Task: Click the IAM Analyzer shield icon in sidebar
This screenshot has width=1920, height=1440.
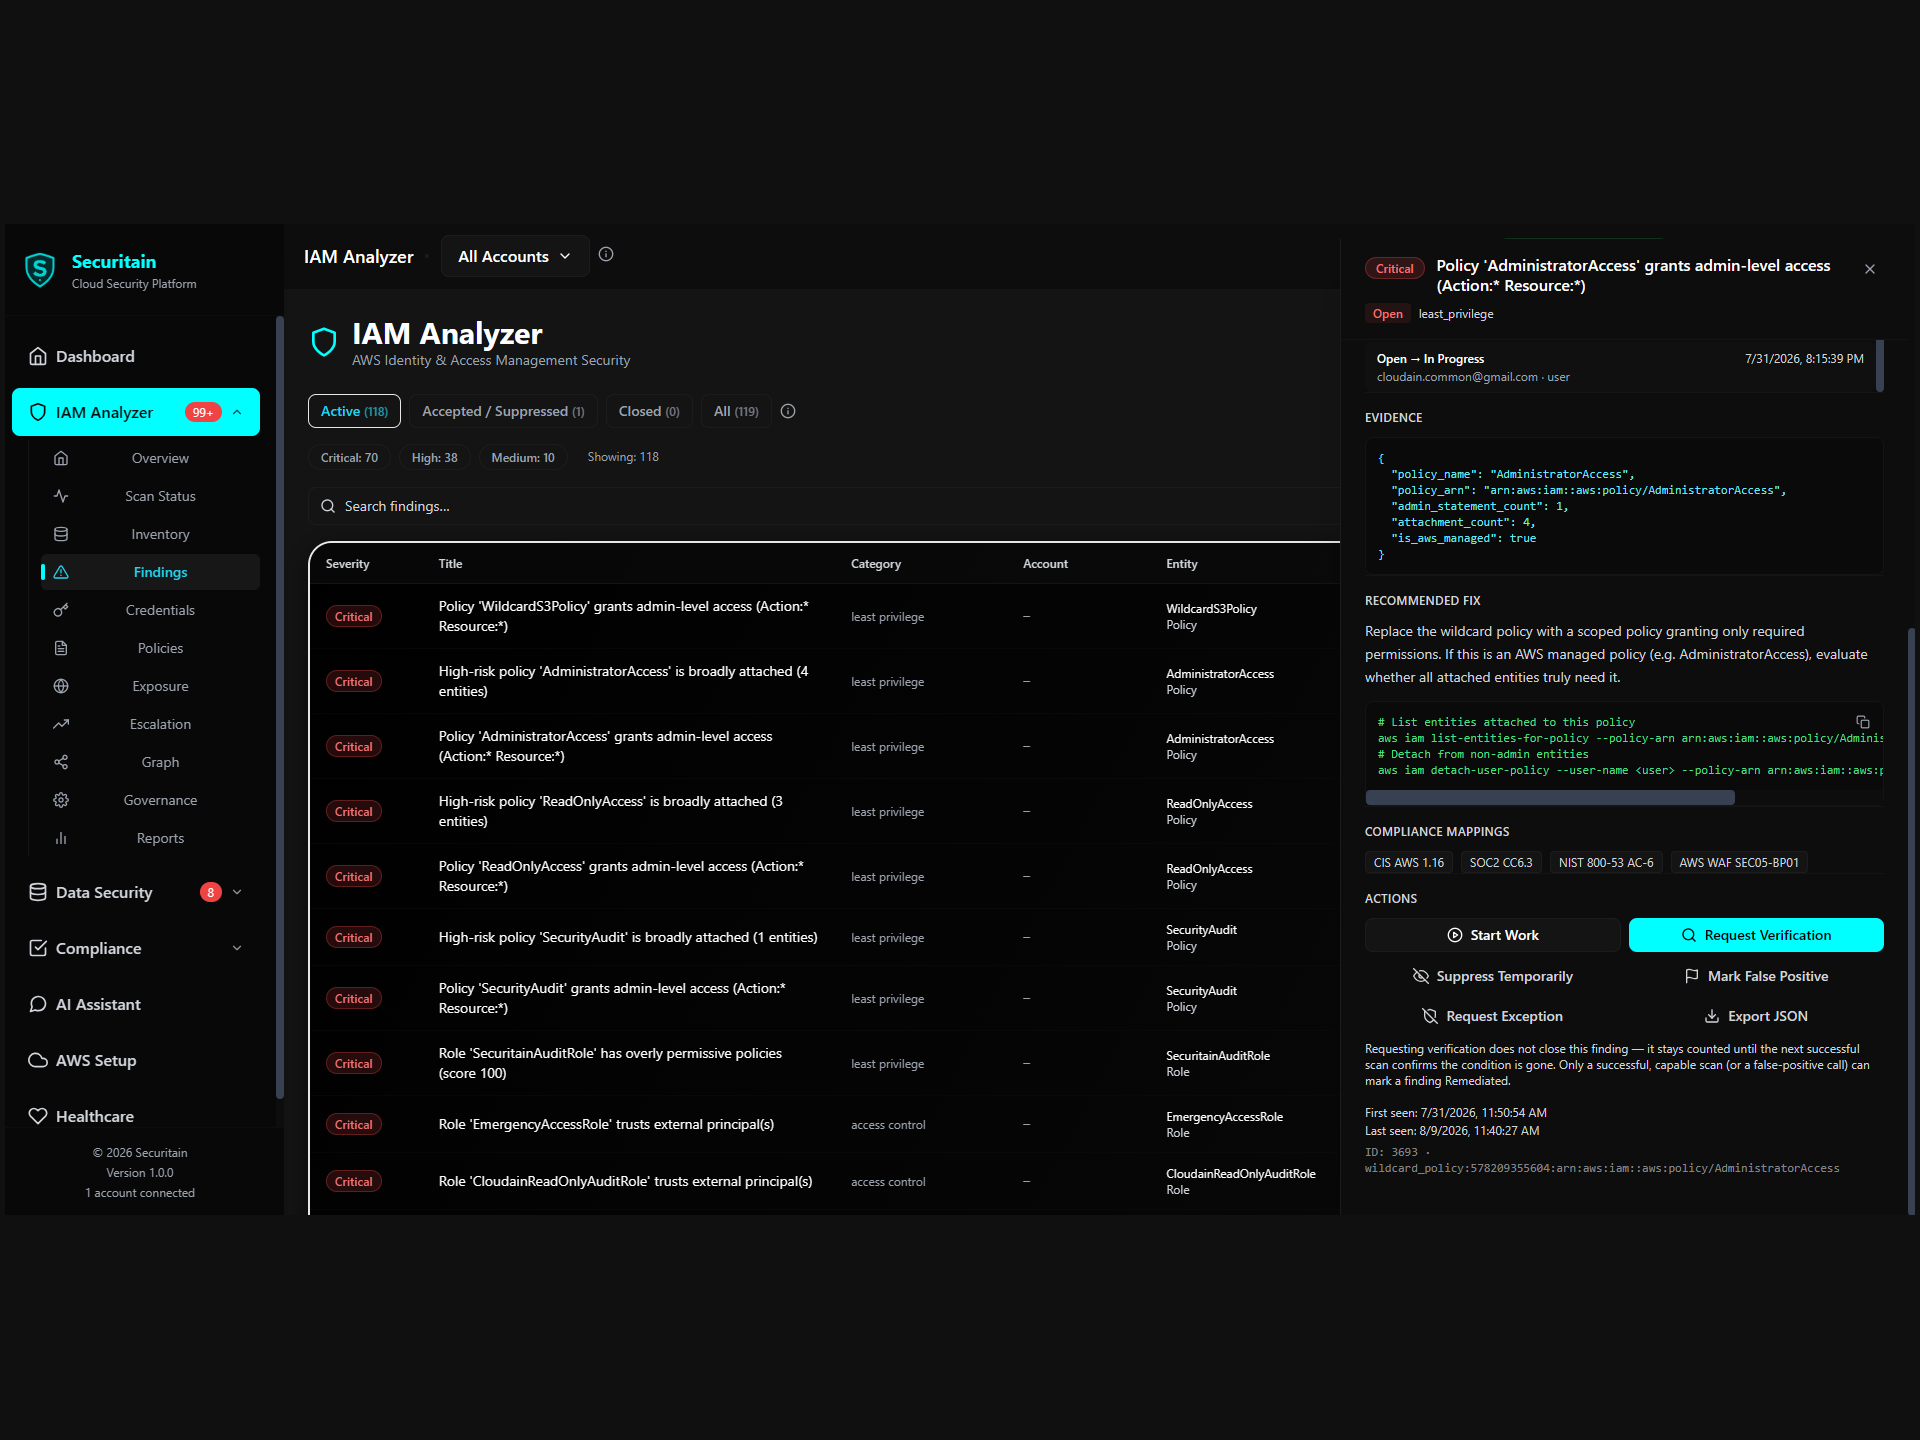Action: pos(38,413)
